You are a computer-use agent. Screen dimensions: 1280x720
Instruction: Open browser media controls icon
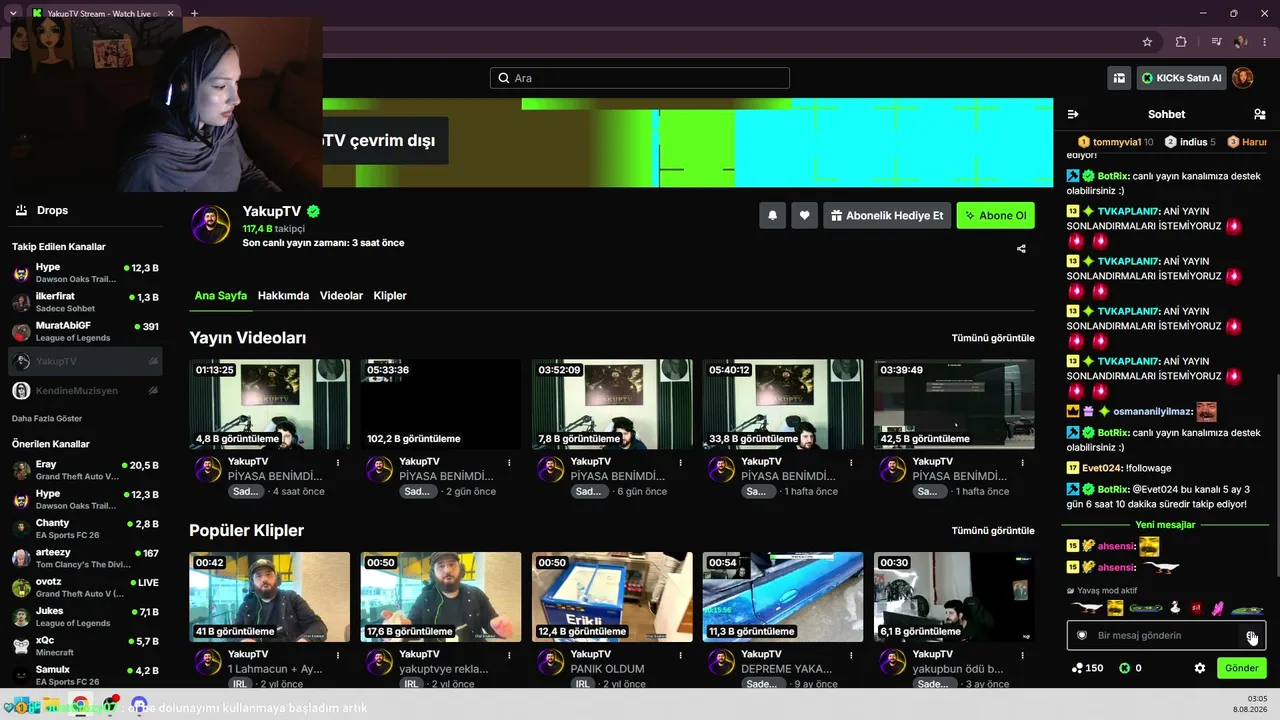coord(1216,42)
